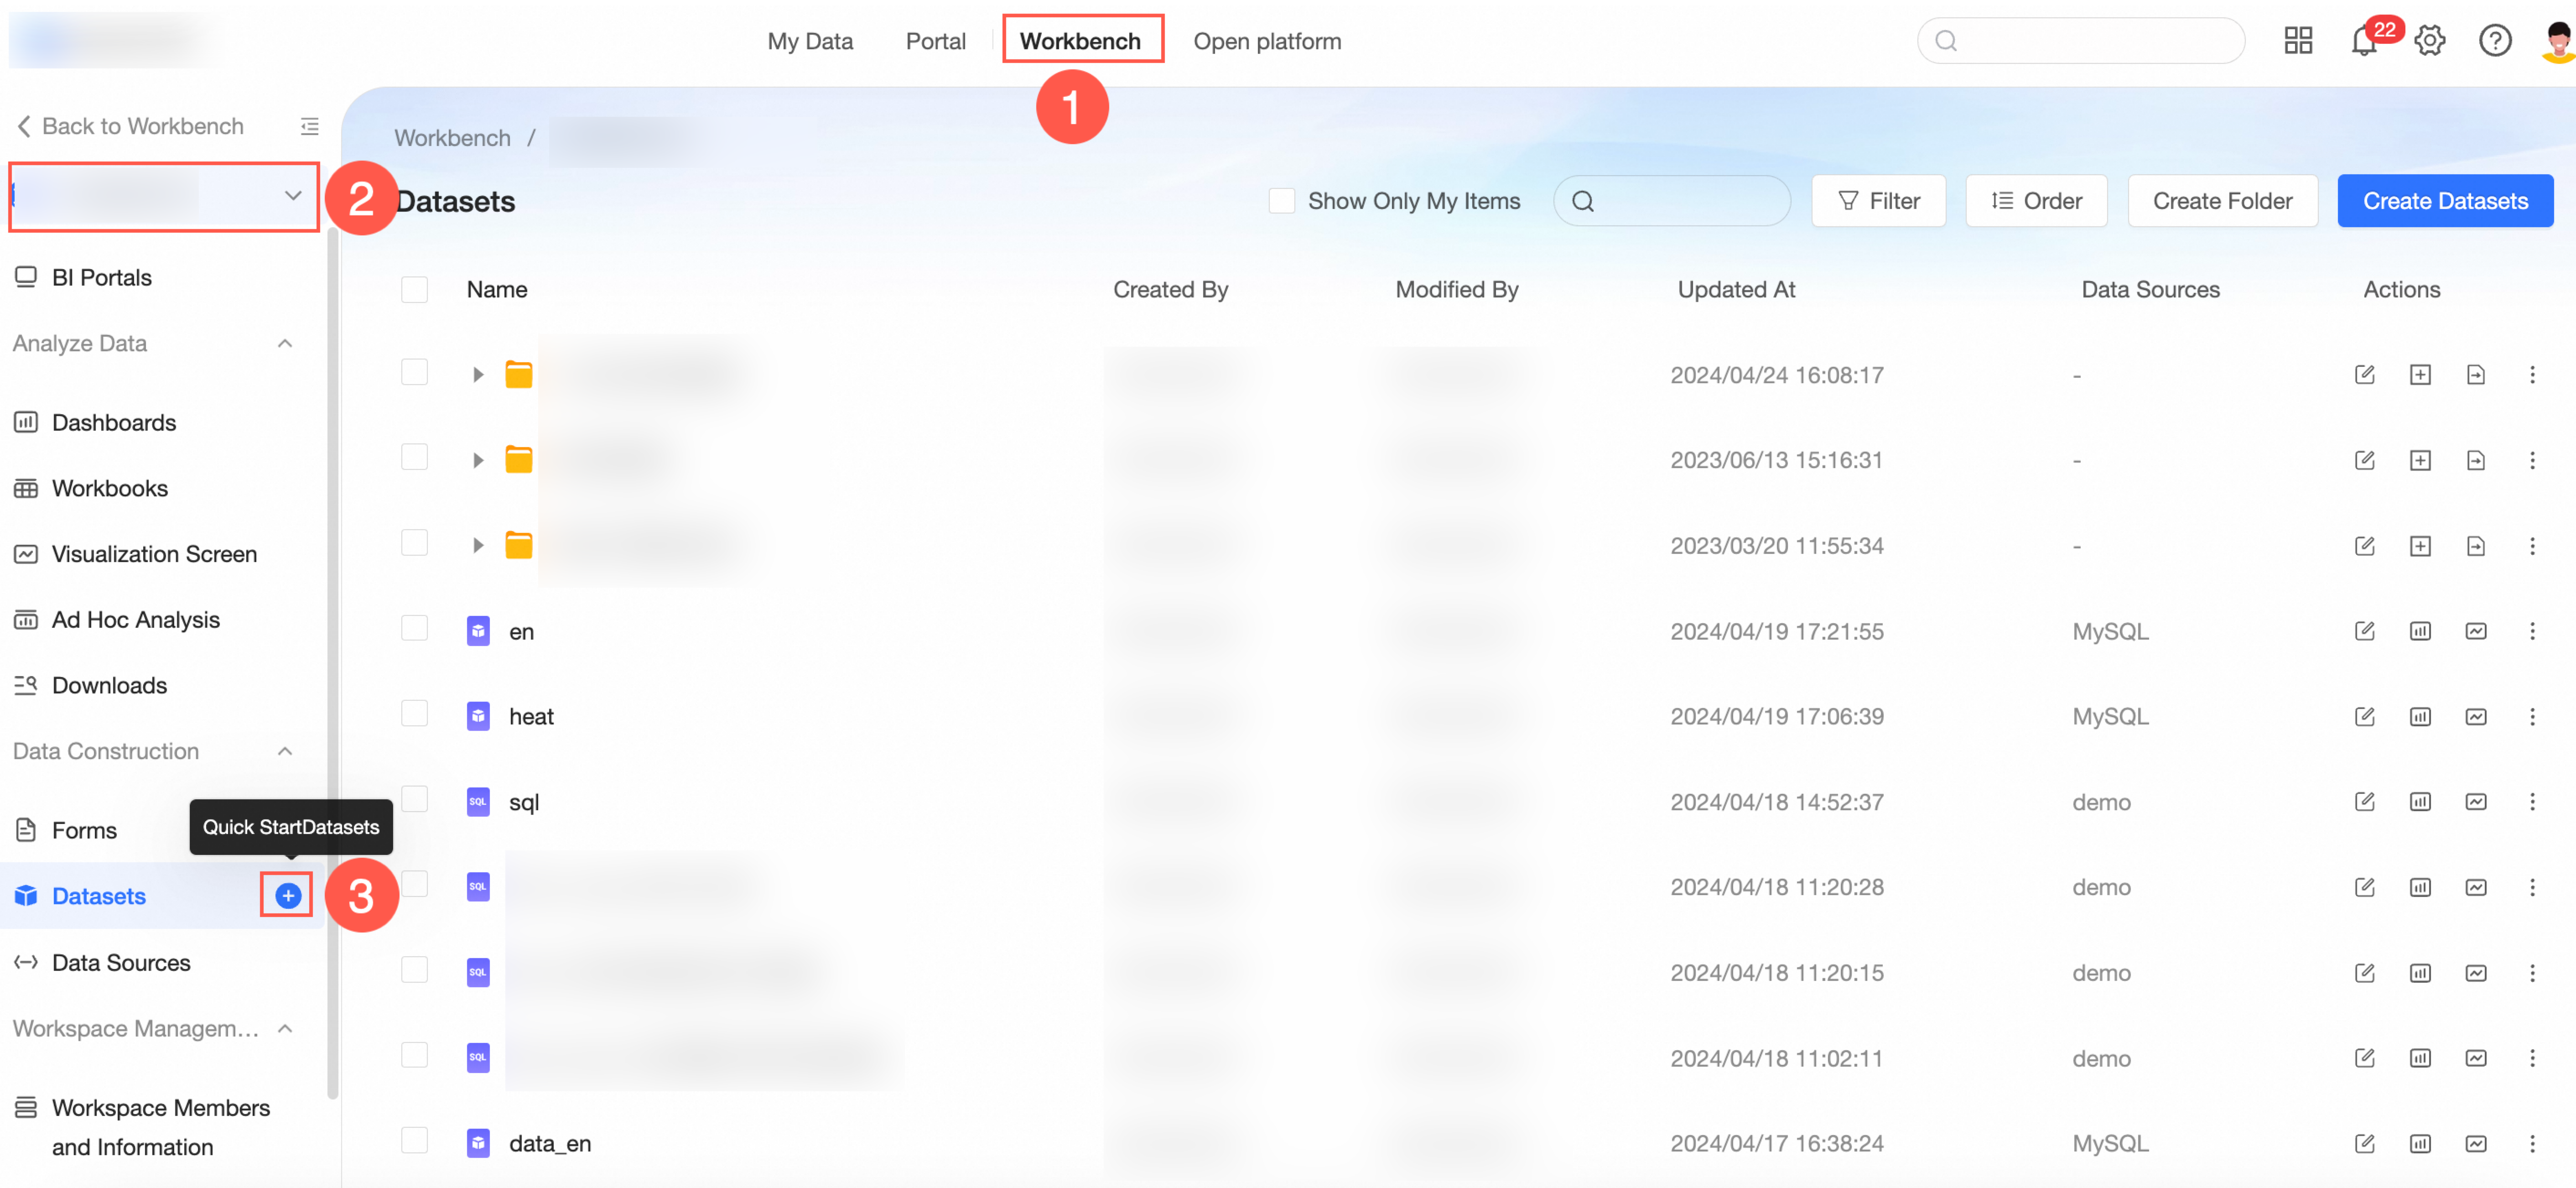Open more options for dataset updated 2024/04/18 11:20:15
Screen dimensions: 2576x1188
[2532, 972]
